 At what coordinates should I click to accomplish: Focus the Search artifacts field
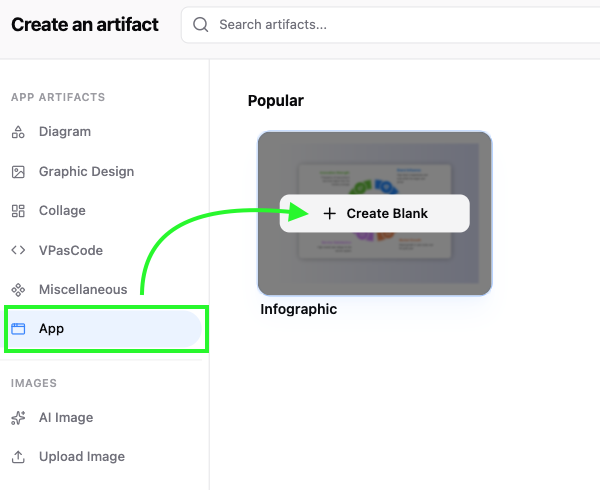pyautogui.click(x=390, y=25)
